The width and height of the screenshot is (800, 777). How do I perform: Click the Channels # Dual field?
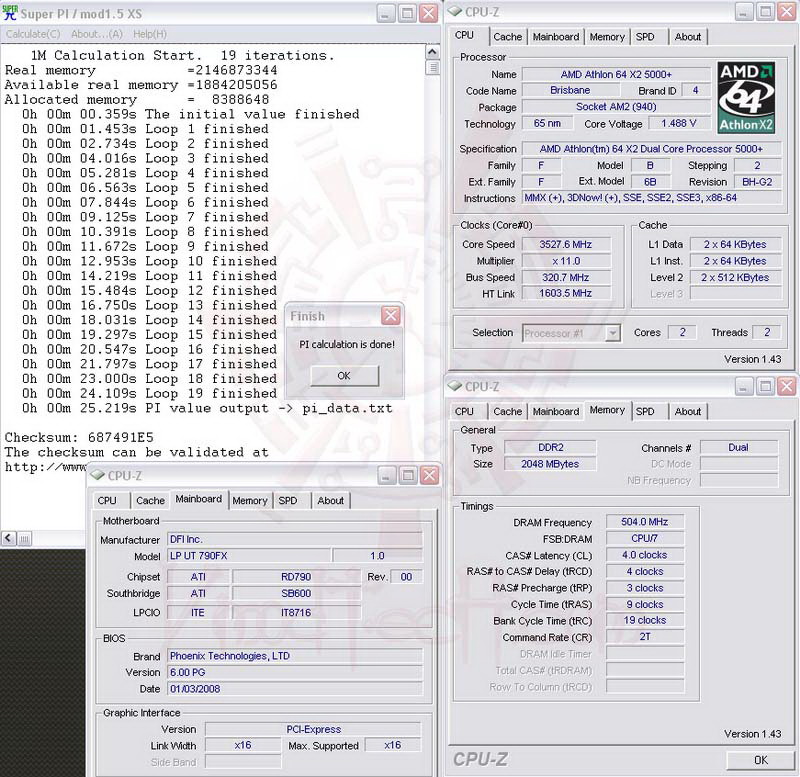coord(738,447)
